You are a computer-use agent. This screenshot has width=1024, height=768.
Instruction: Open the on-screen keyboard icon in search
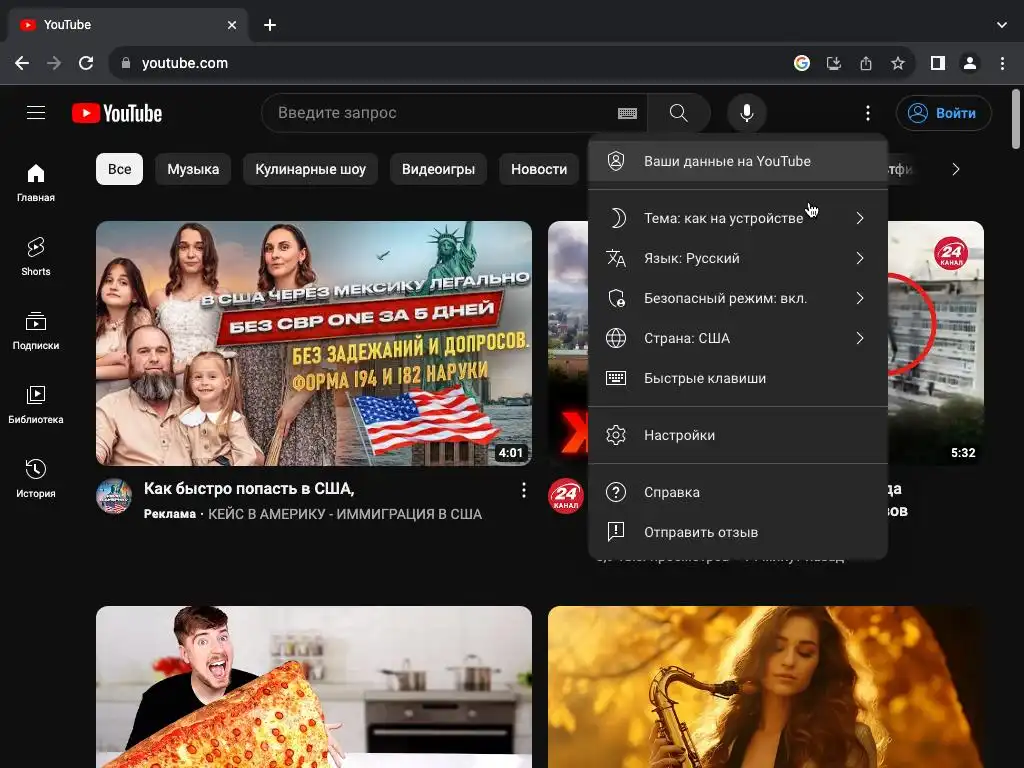(627, 114)
